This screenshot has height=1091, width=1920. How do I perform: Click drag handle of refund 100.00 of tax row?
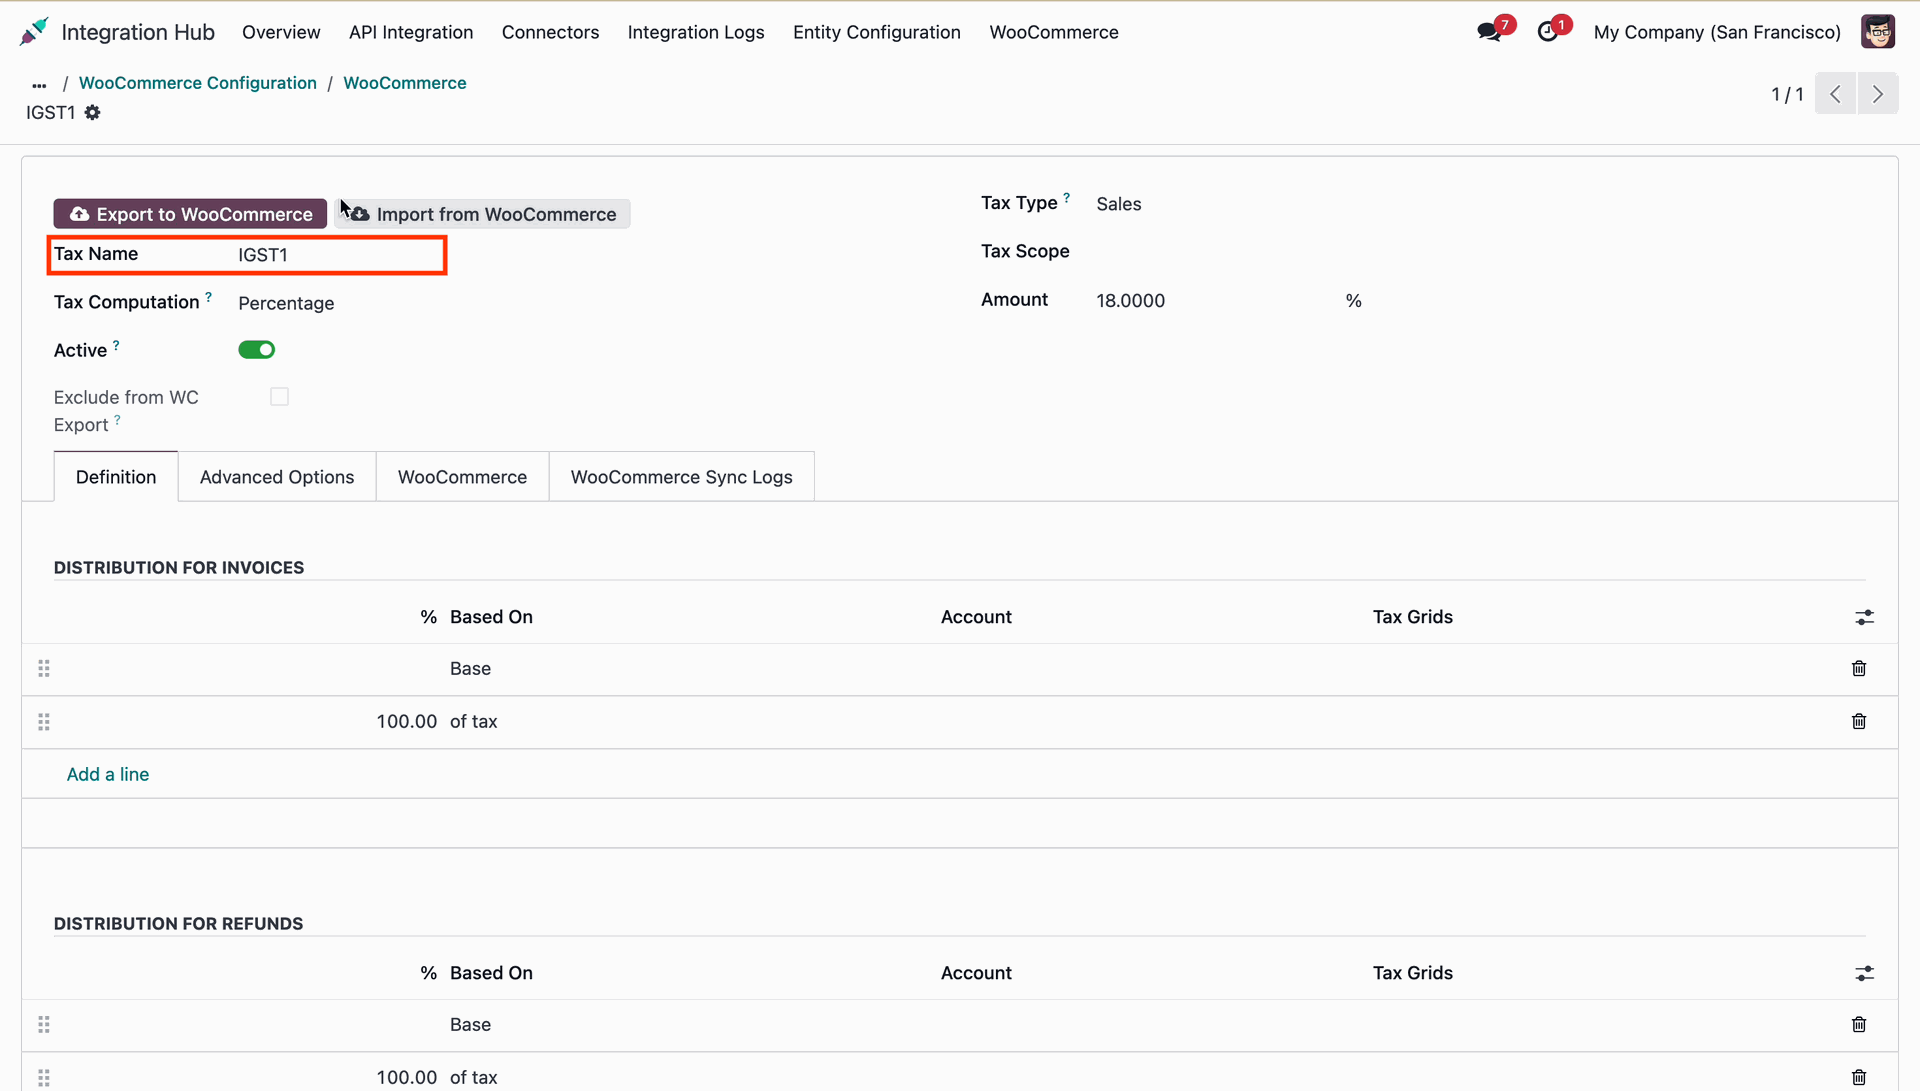pos(44,1078)
